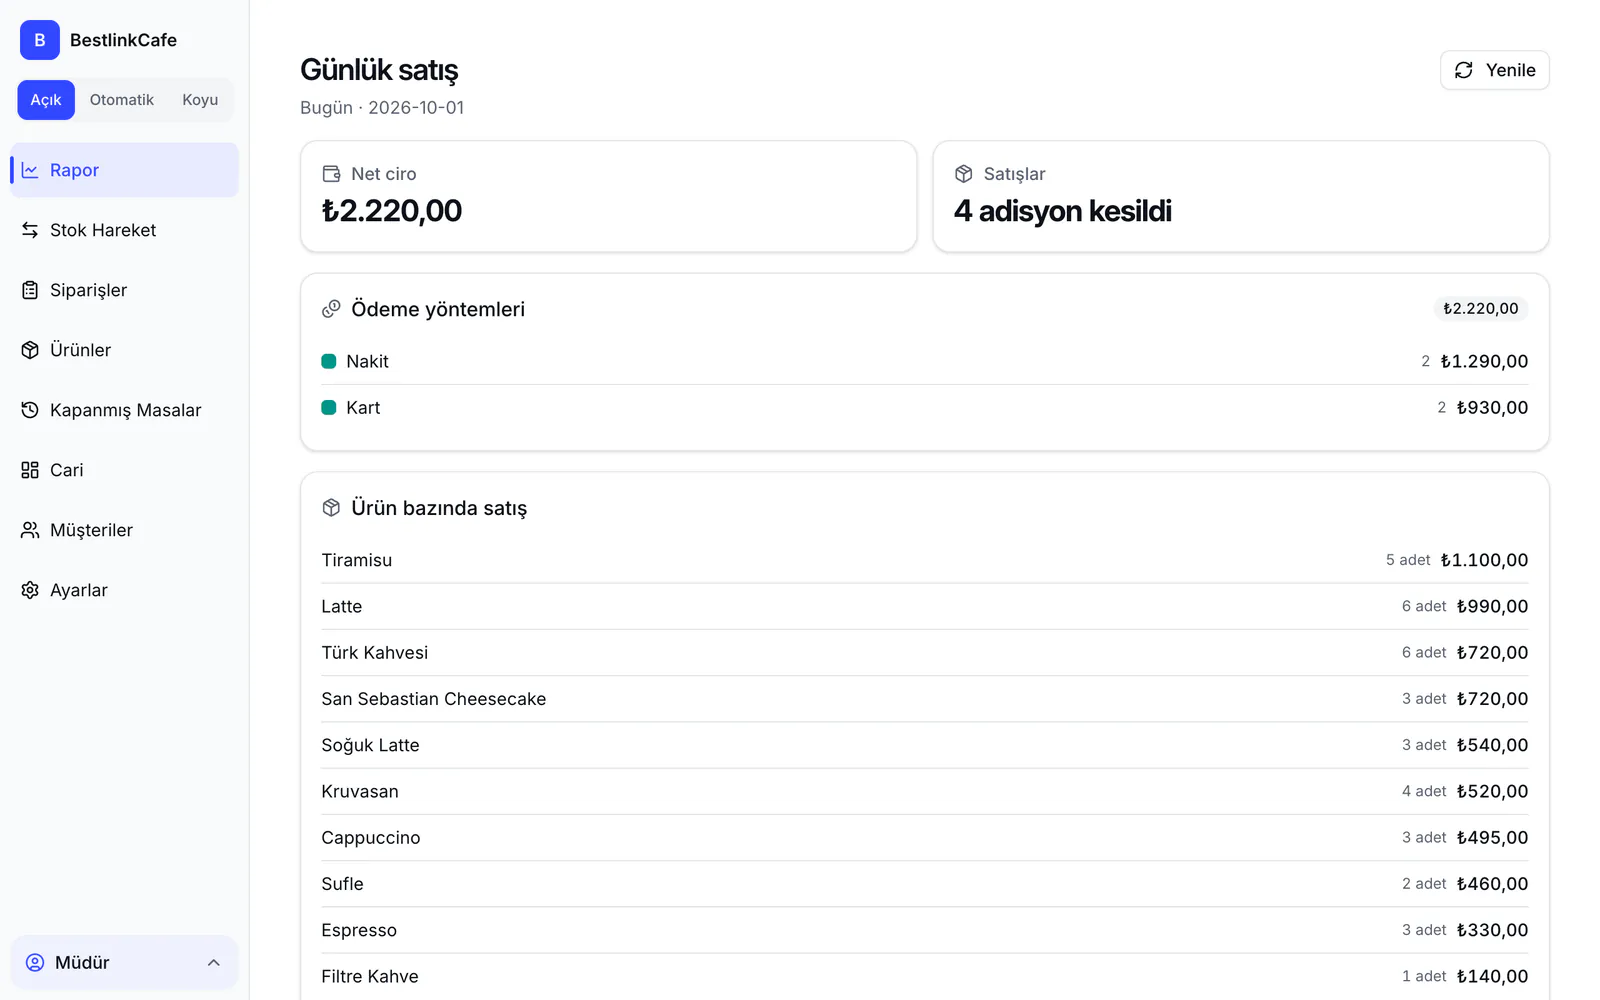Click the Espresso ₺330,00 amount
Screen dimensions: 1600x1000
[1492, 930]
